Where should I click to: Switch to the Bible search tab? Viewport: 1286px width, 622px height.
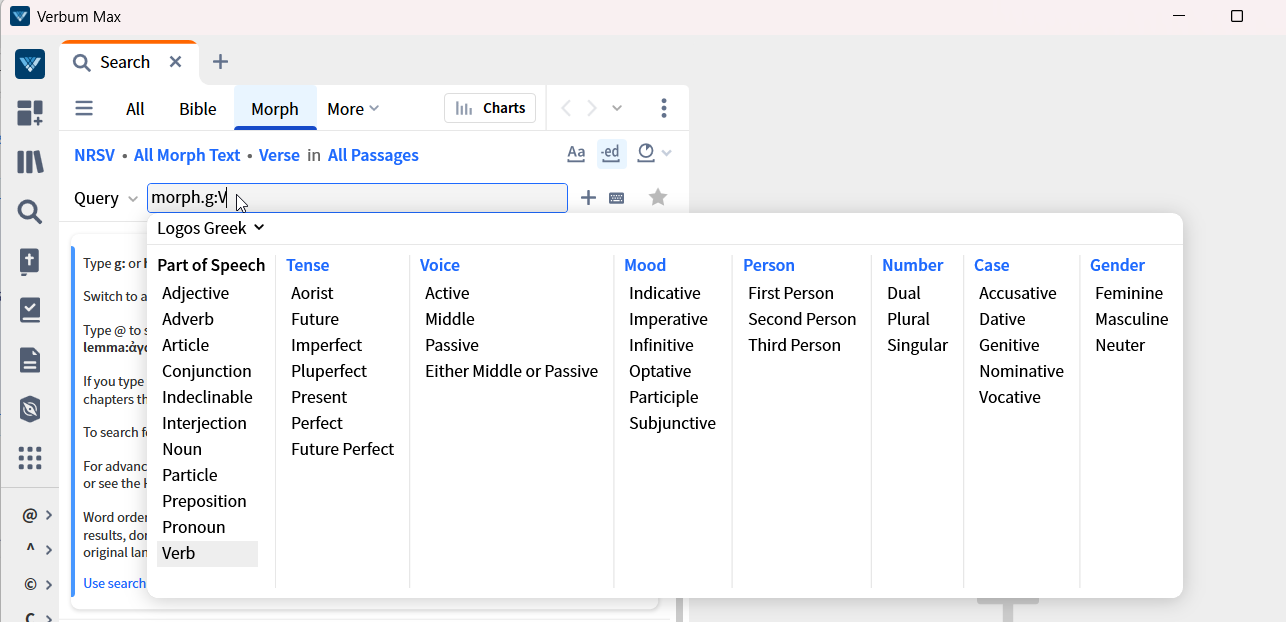(x=198, y=109)
